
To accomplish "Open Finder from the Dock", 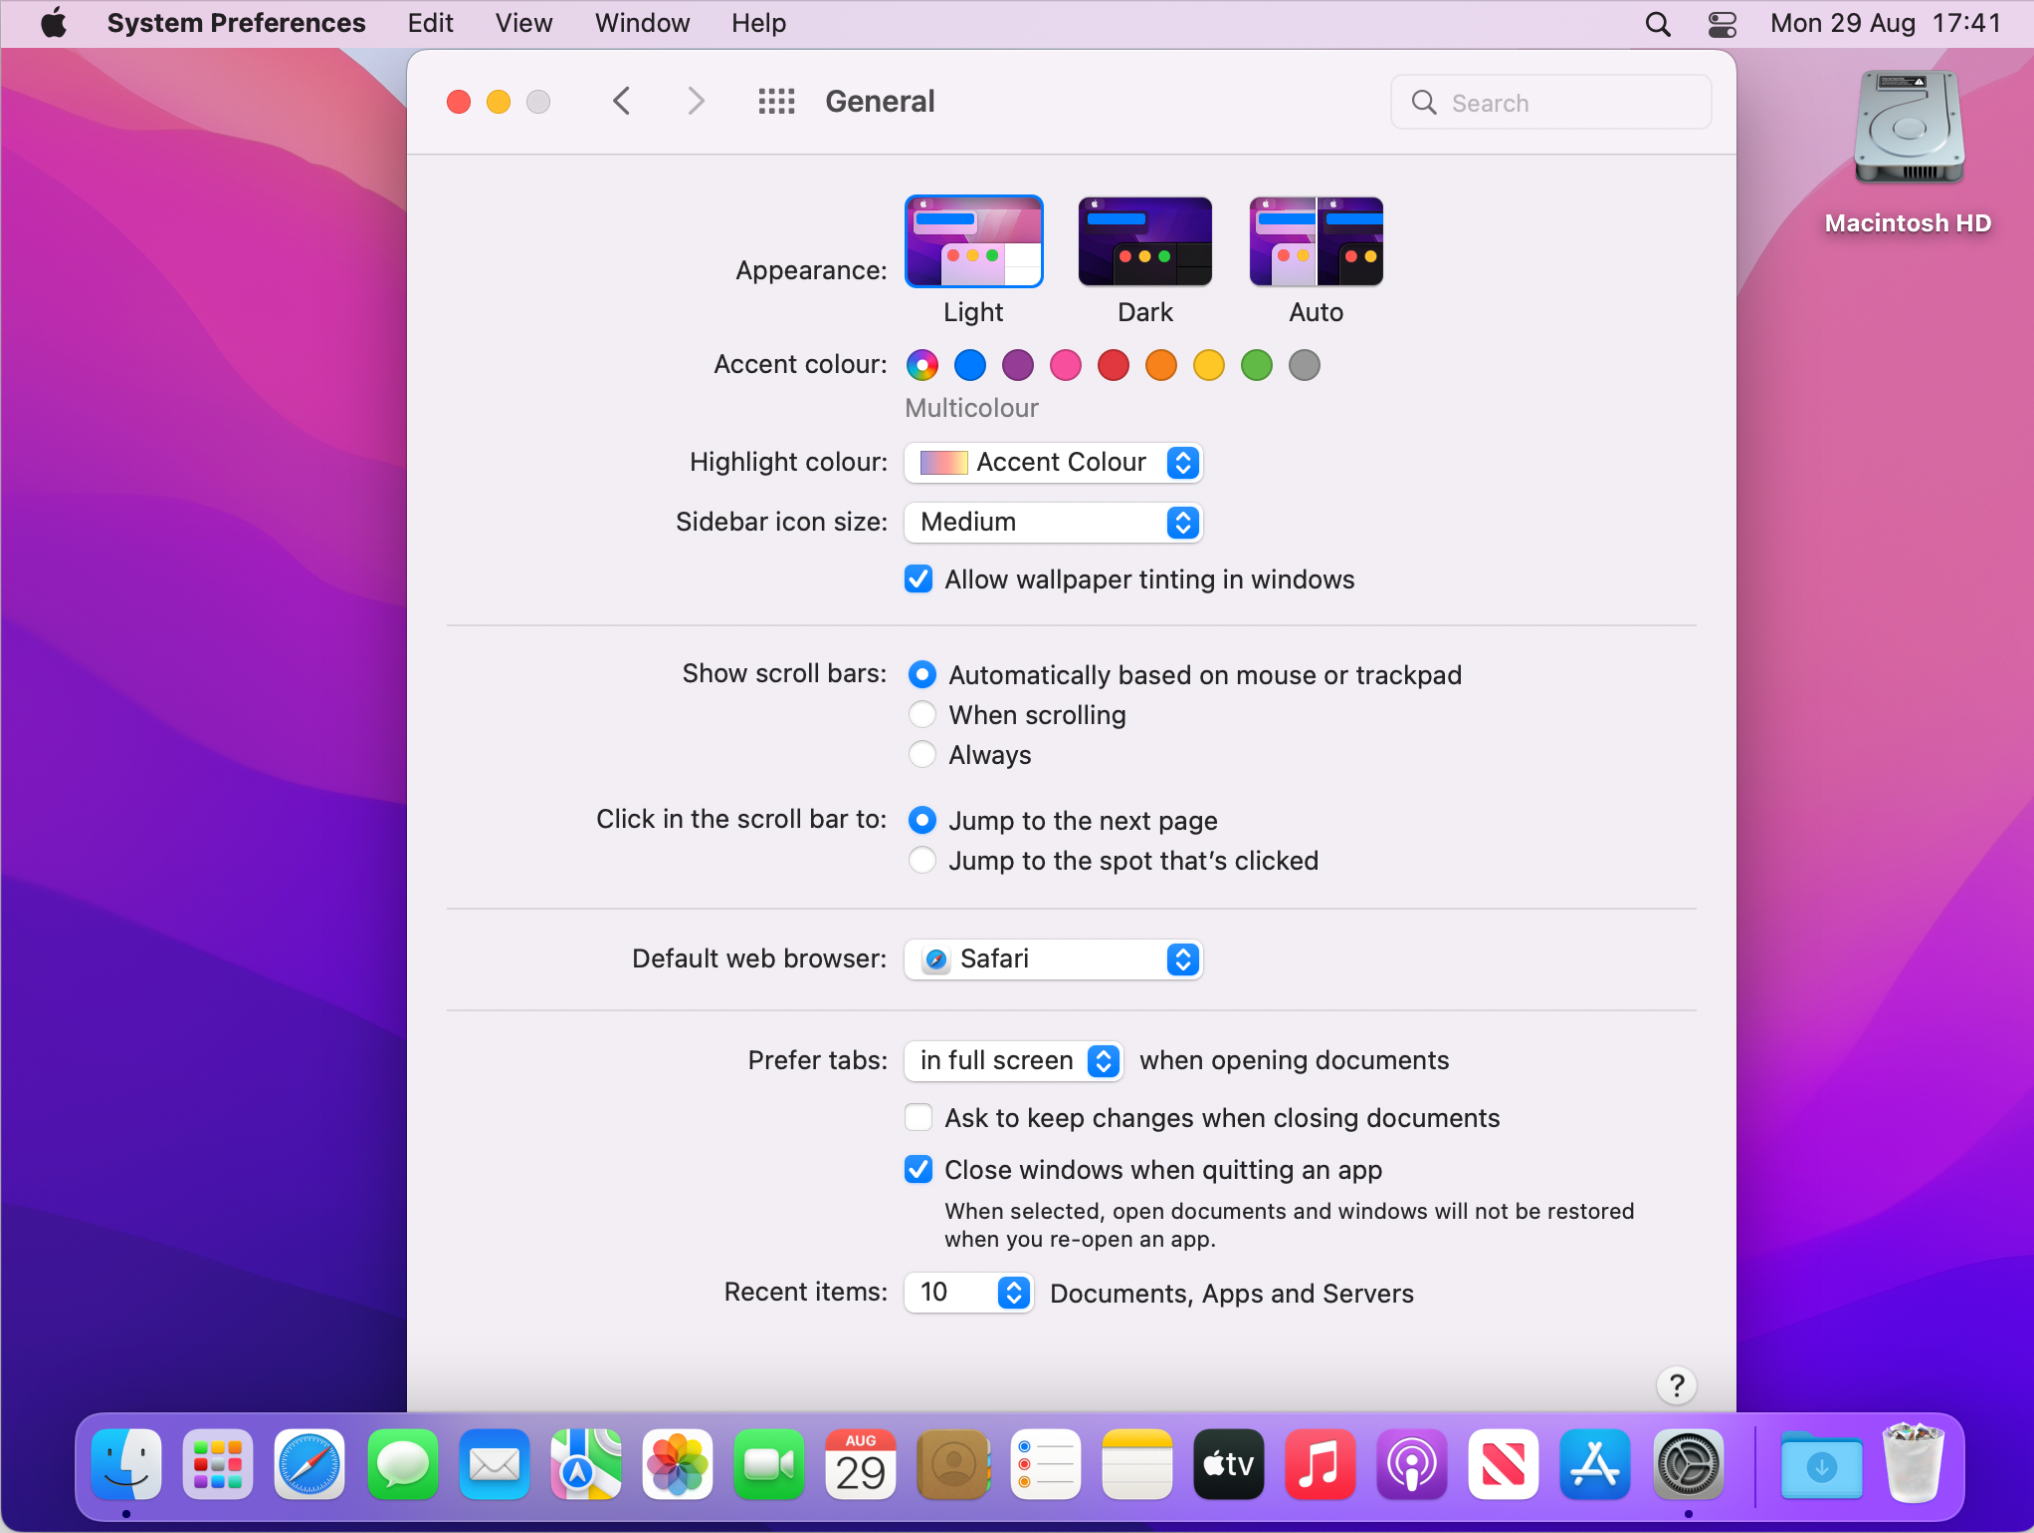I will [x=126, y=1464].
